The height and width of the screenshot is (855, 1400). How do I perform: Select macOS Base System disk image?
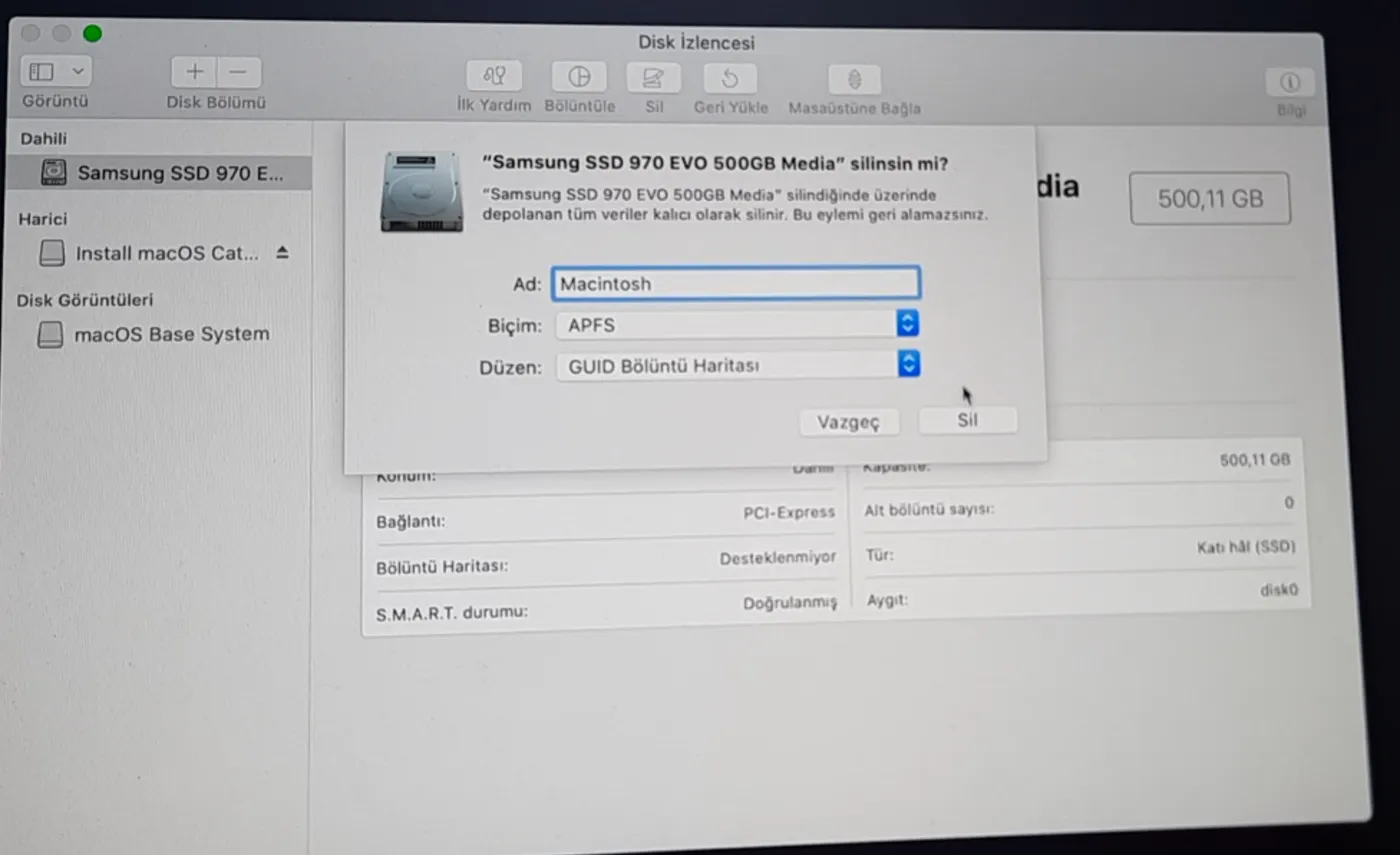(154, 334)
